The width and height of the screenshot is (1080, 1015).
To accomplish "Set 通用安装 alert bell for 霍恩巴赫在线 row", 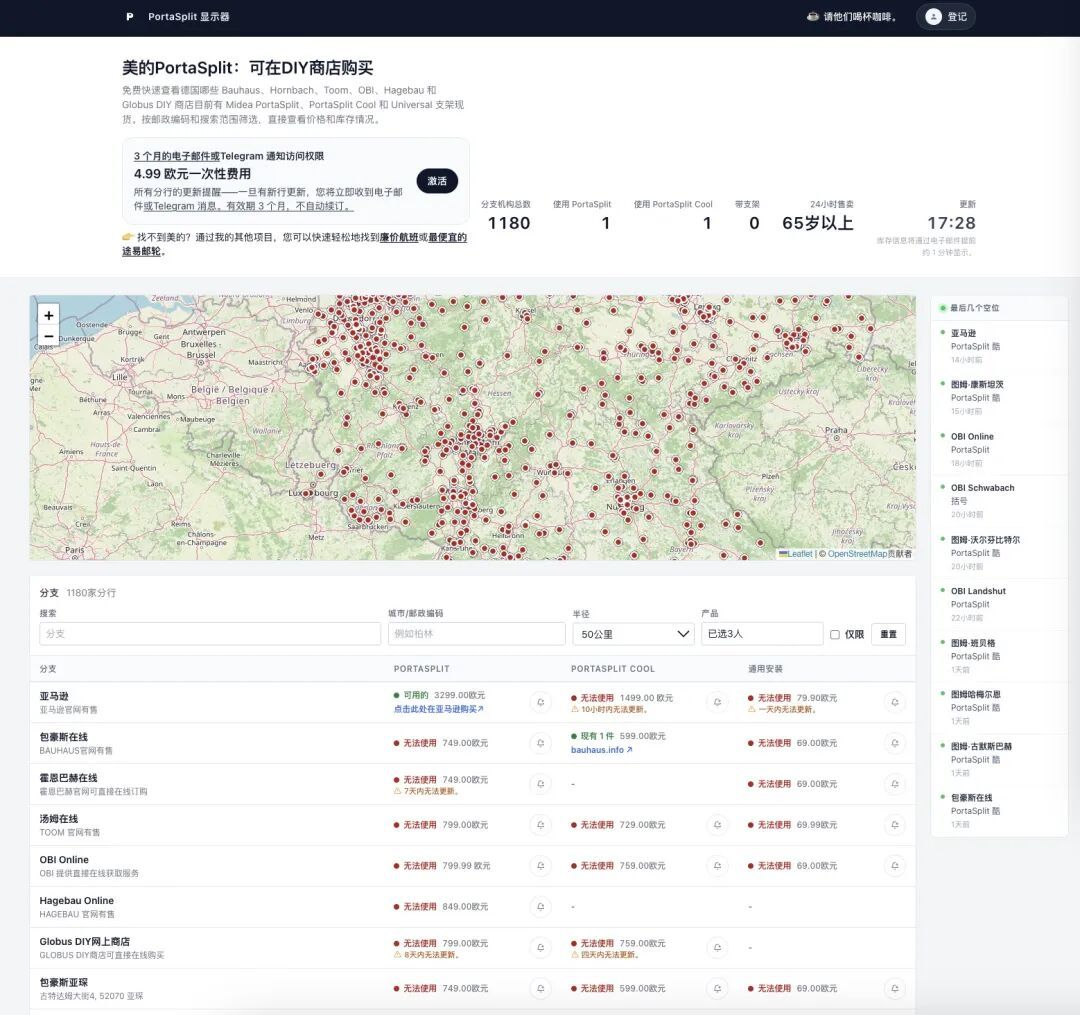I will pos(895,784).
